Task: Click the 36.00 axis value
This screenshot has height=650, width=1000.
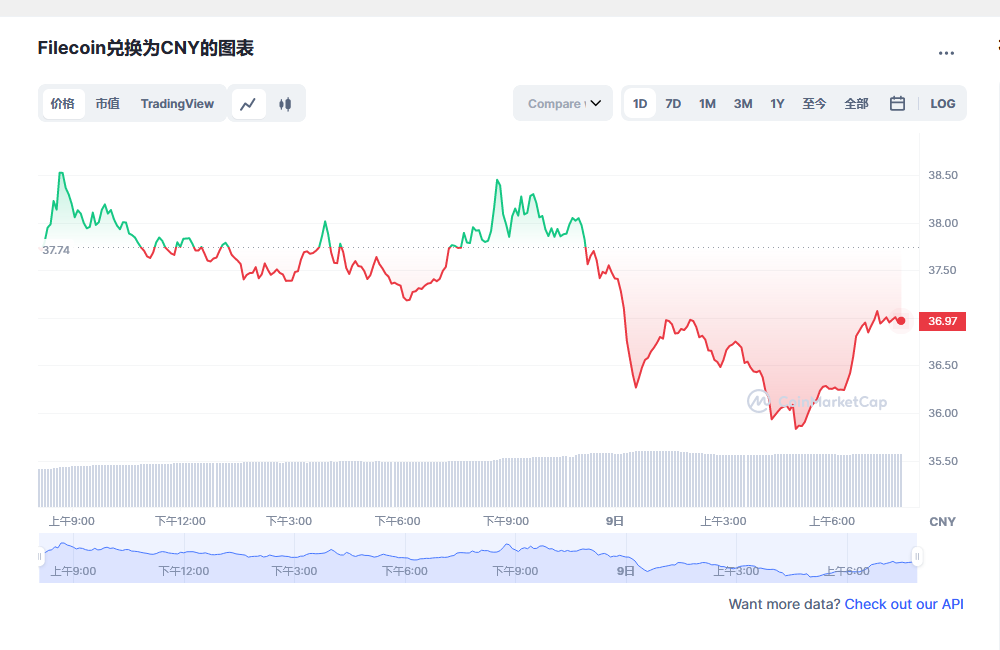Action: pos(943,413)
